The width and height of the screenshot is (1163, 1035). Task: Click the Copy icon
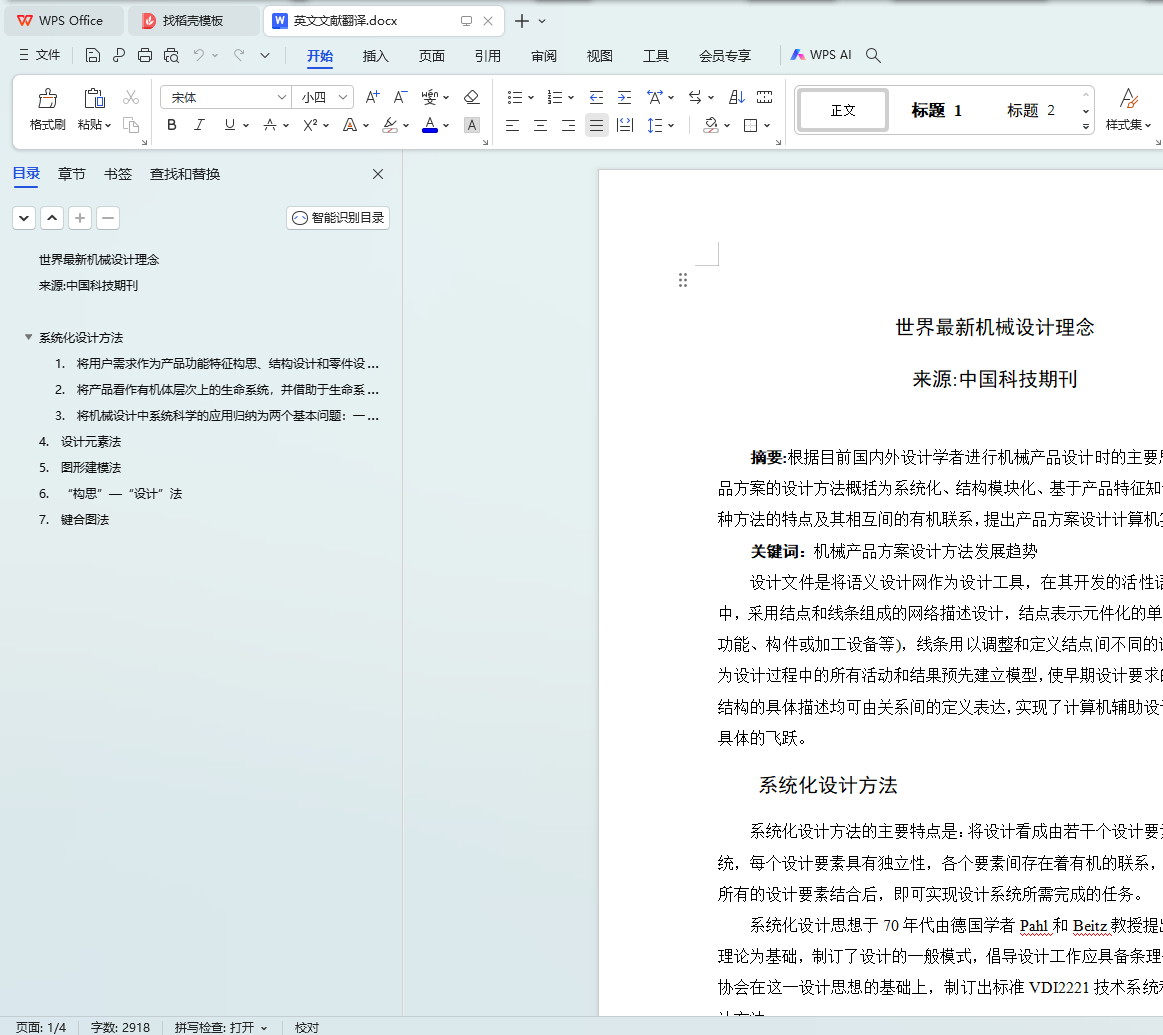tap(131, 125)
